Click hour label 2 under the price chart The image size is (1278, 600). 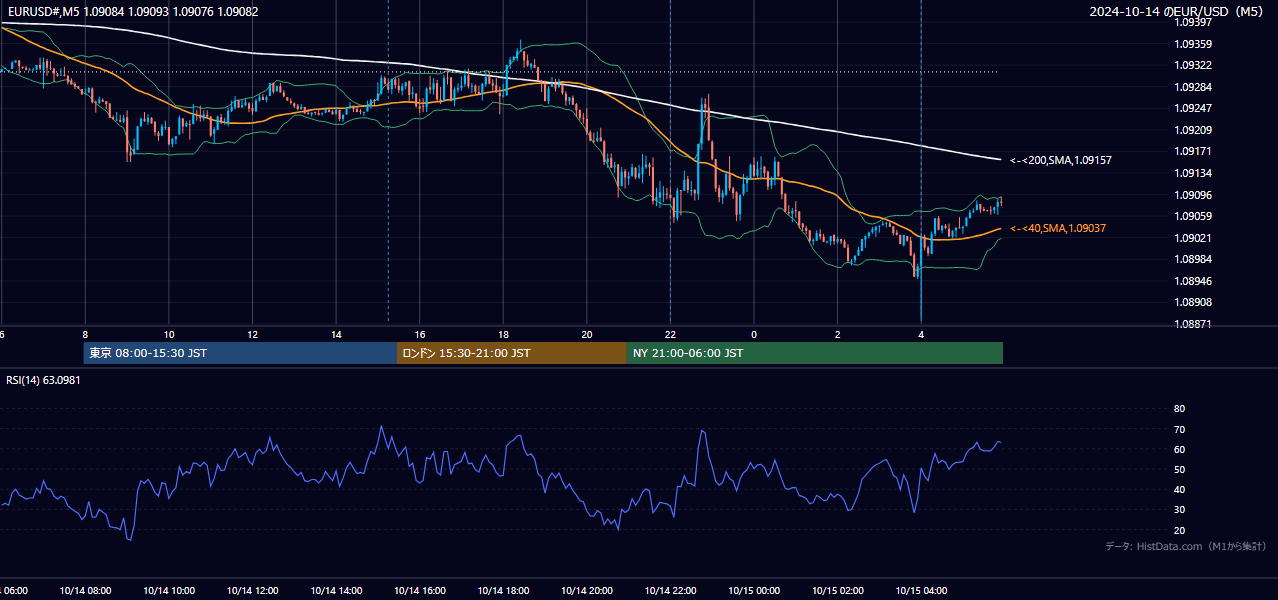pos(838,334)
